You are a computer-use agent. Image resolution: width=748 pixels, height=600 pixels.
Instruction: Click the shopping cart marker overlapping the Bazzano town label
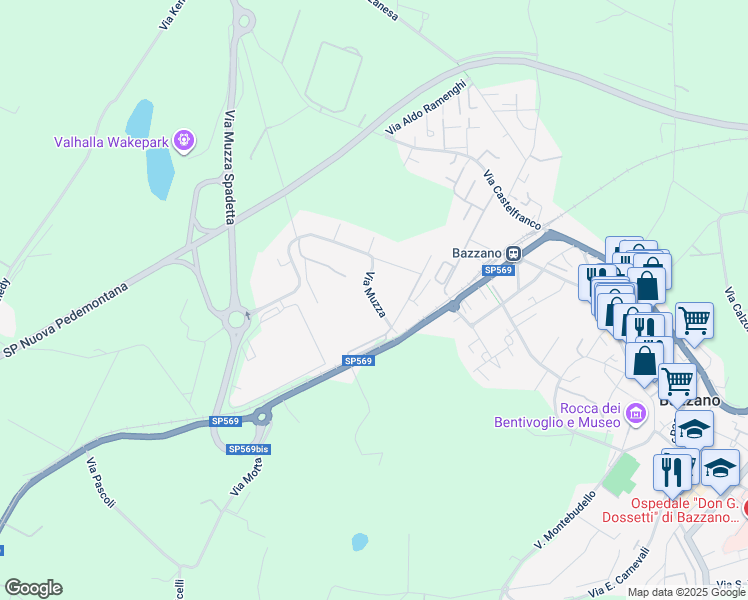point(677,383)
